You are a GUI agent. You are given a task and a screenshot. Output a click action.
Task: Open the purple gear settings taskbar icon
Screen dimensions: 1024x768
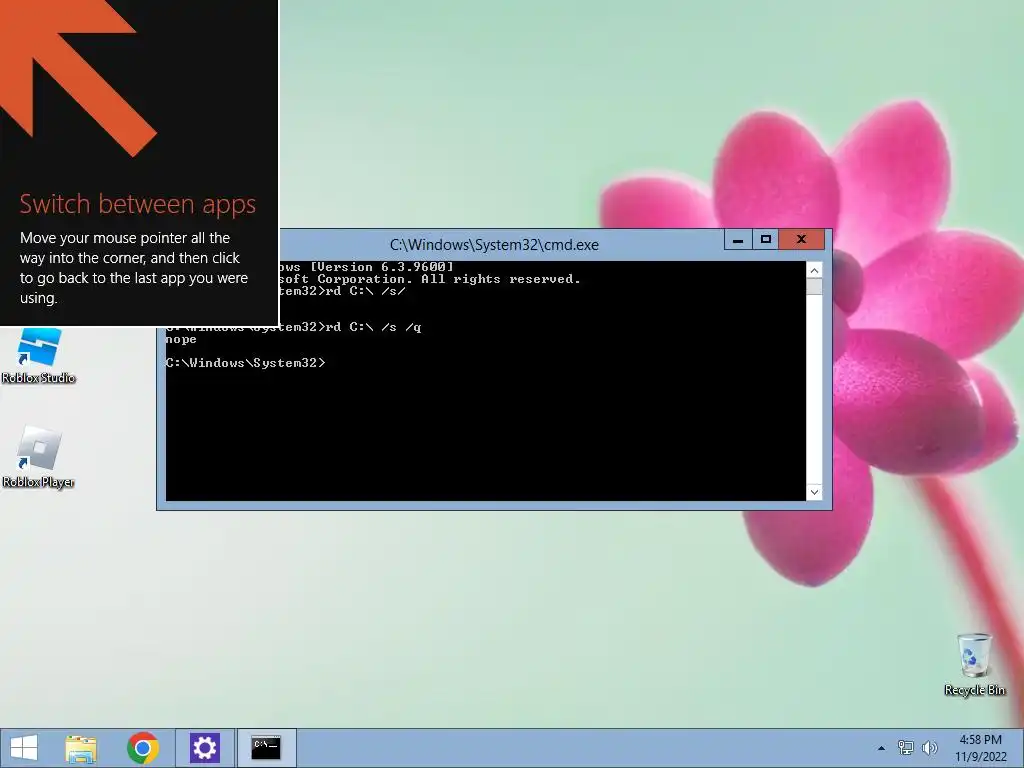pos(204,748)
